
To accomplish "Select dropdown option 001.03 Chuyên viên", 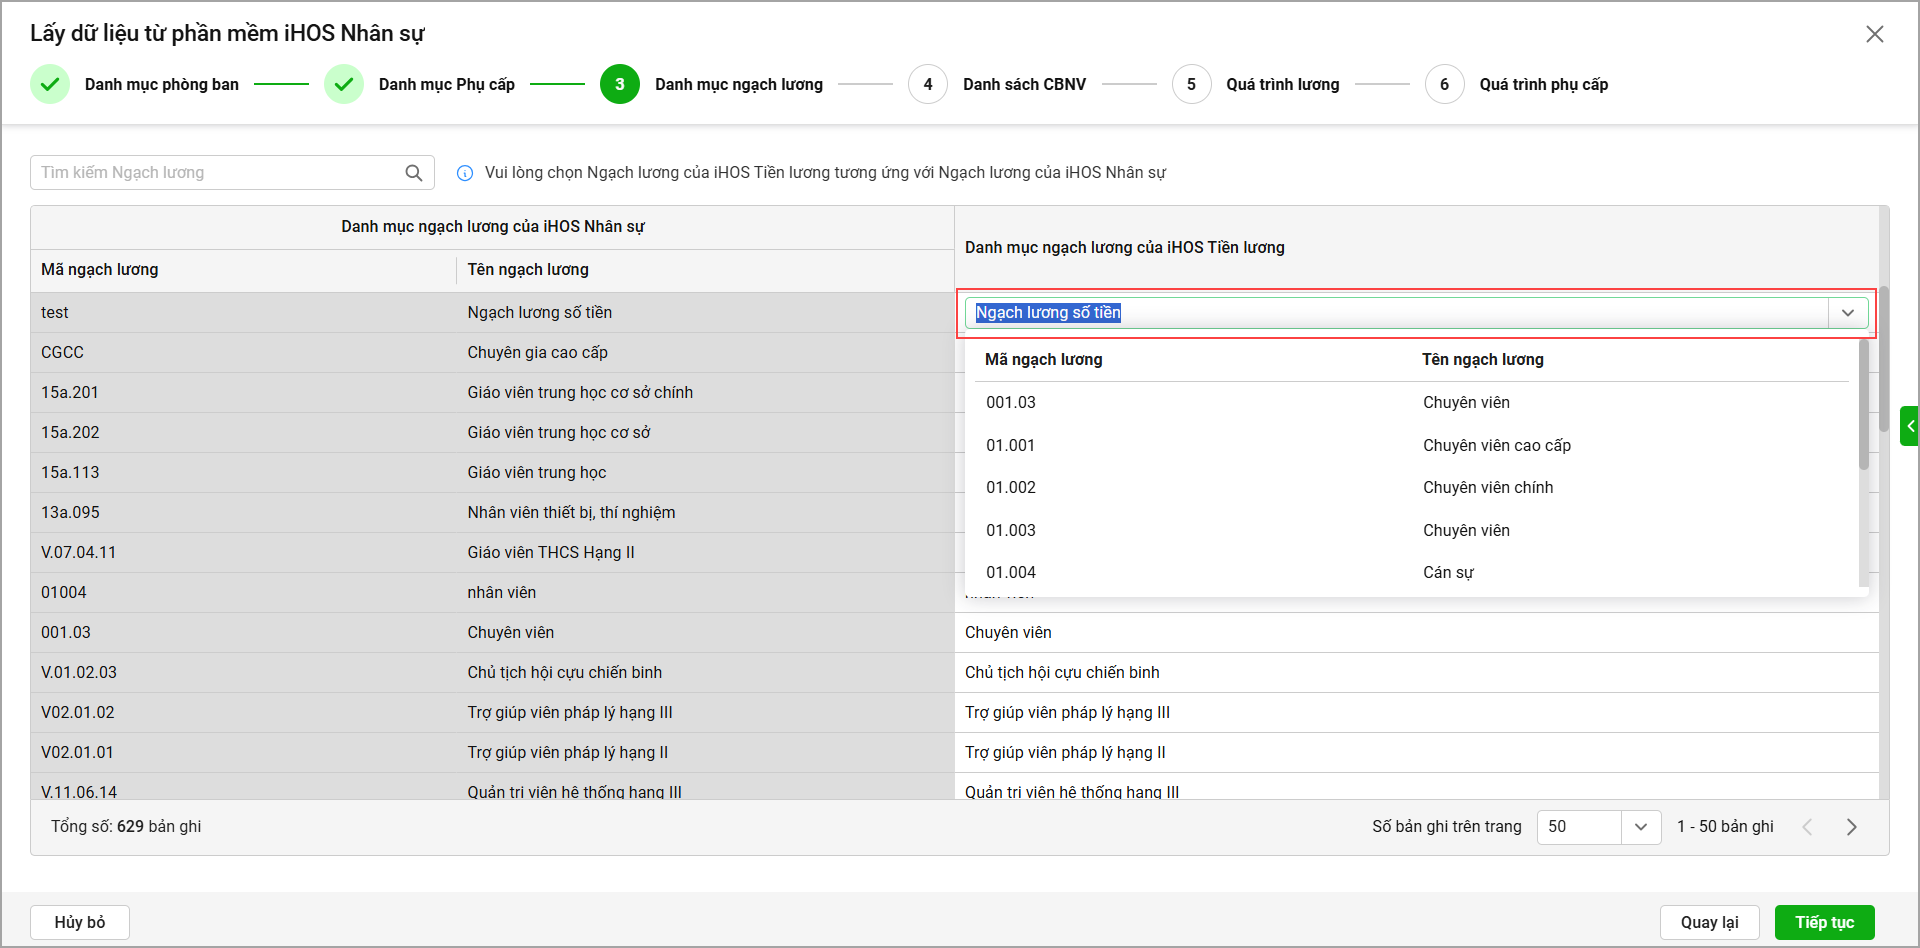I will pyautogui.click(x=1412, y=402).
